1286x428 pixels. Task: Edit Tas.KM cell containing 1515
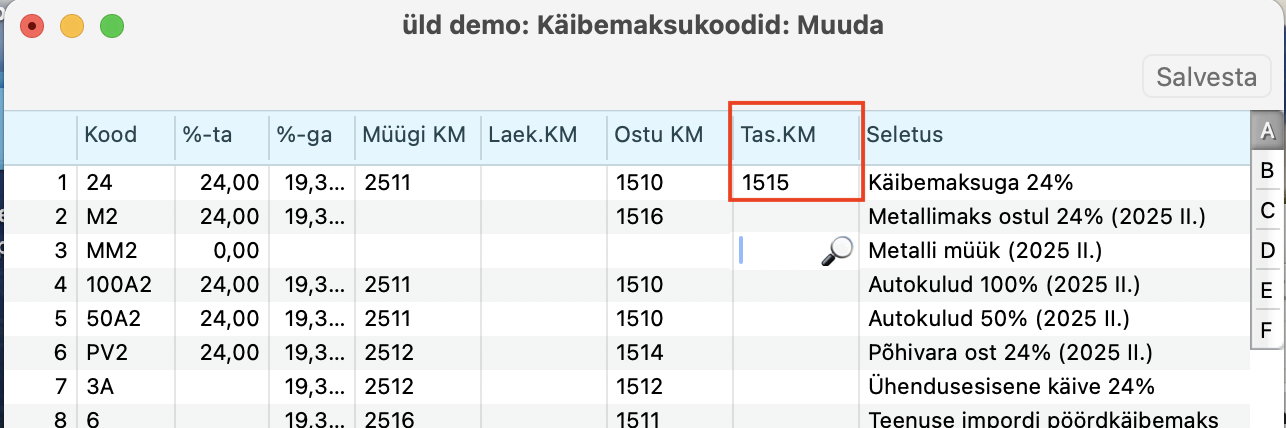[796, 182]
